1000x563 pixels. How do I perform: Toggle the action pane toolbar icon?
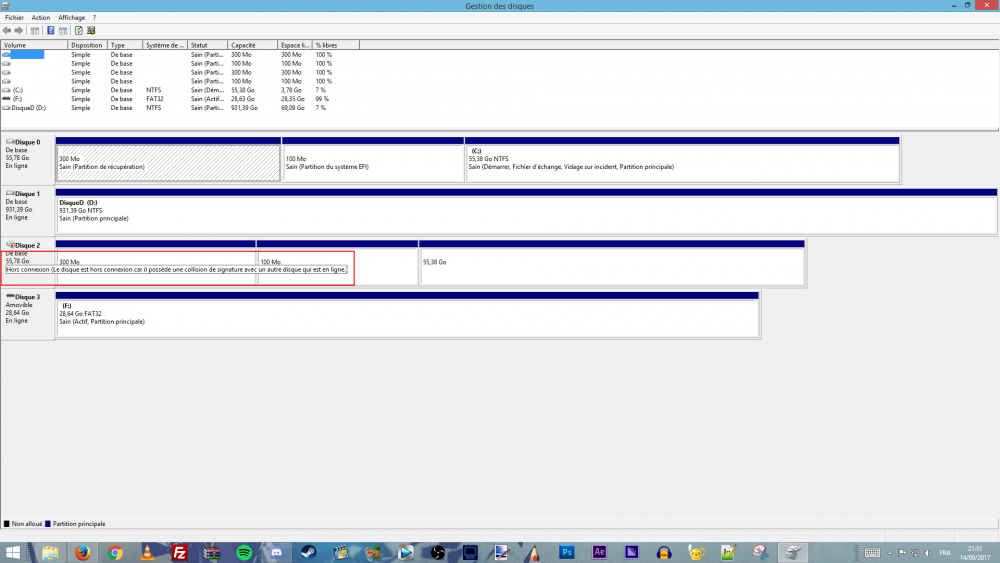[x=63, y=31]
